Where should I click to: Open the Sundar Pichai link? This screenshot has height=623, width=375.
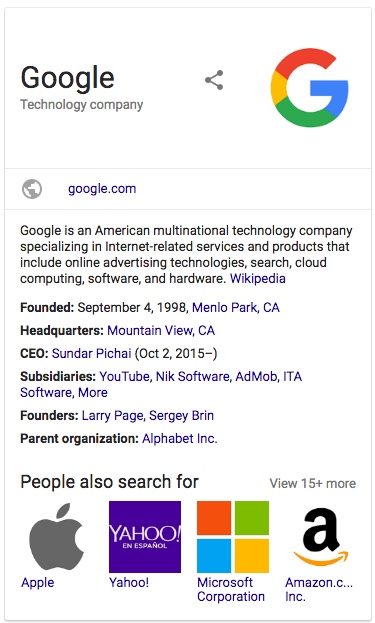tap(91, 353)
